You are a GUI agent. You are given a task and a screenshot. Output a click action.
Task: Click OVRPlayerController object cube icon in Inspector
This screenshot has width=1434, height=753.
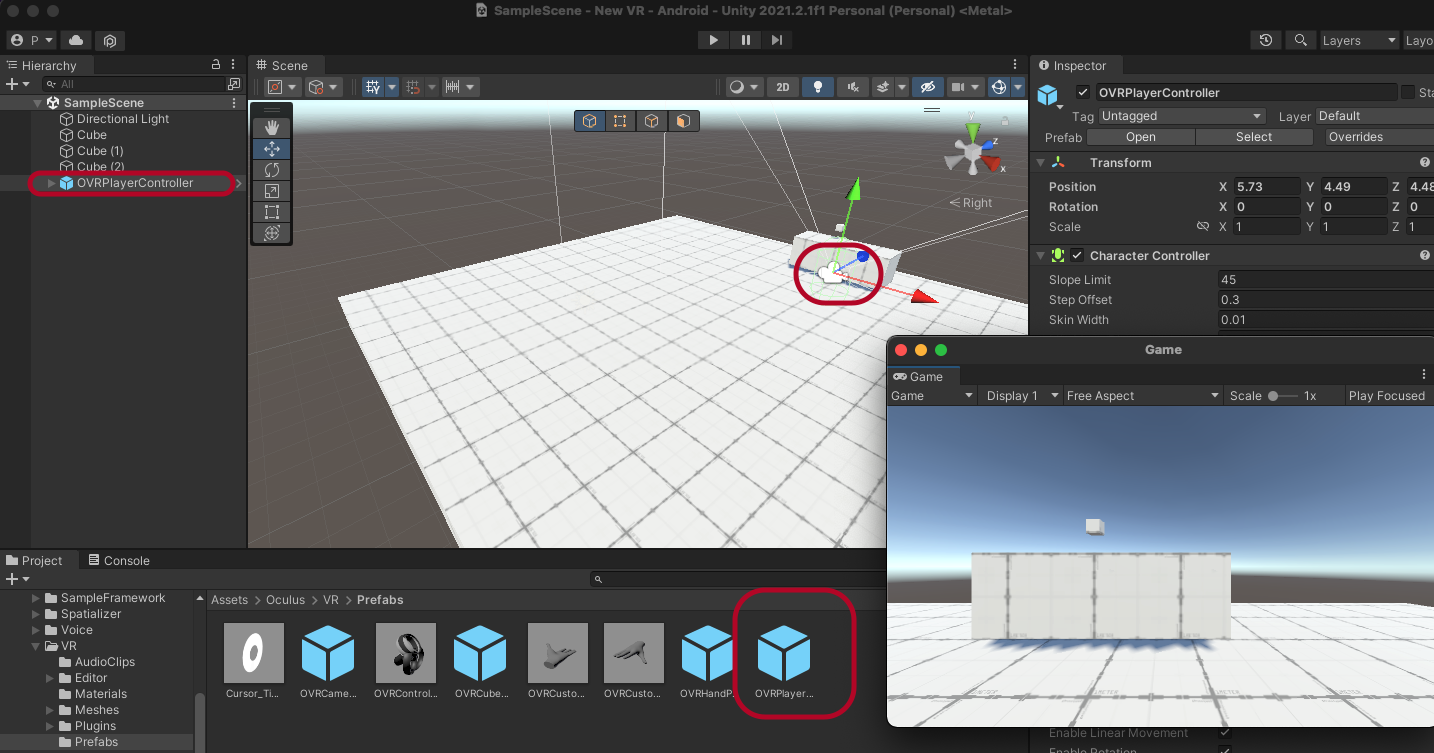click(x=1047, y=95)
